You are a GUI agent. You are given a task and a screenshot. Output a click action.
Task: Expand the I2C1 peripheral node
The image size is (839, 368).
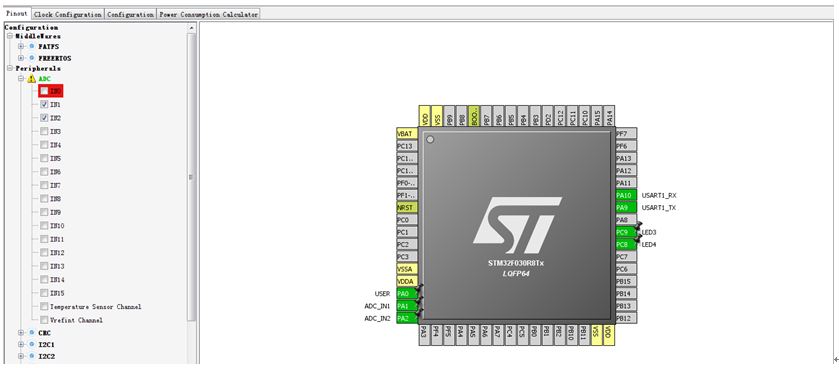[x=21, y=344]
